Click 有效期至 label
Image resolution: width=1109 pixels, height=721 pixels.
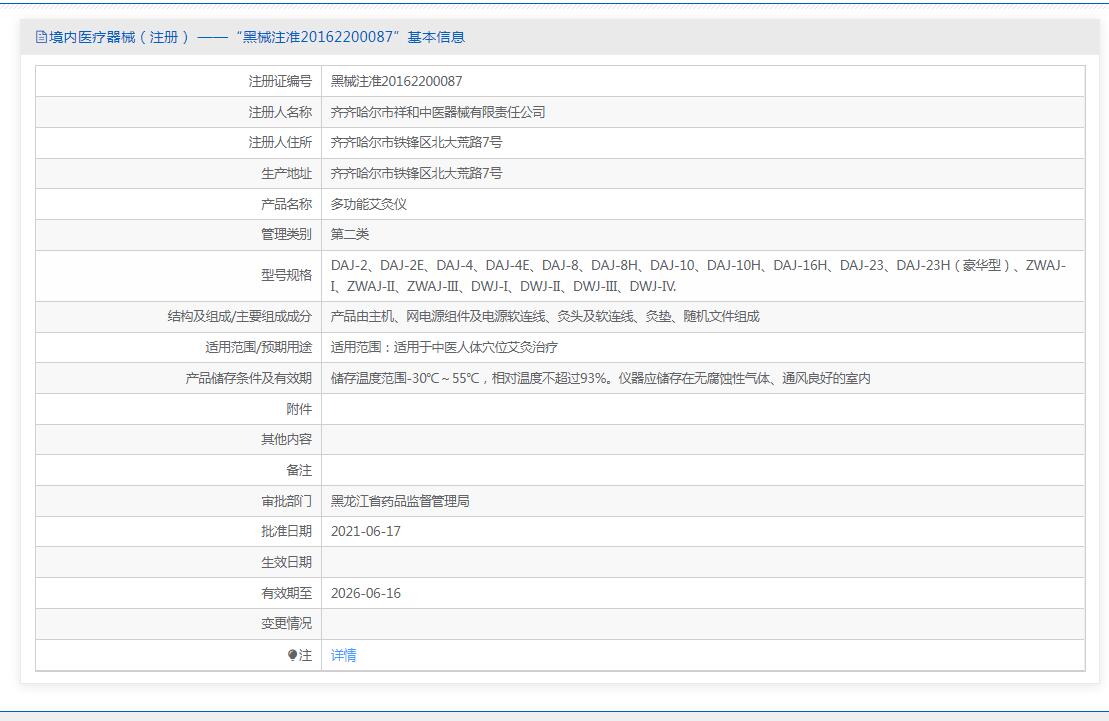[x=286, y=593]
